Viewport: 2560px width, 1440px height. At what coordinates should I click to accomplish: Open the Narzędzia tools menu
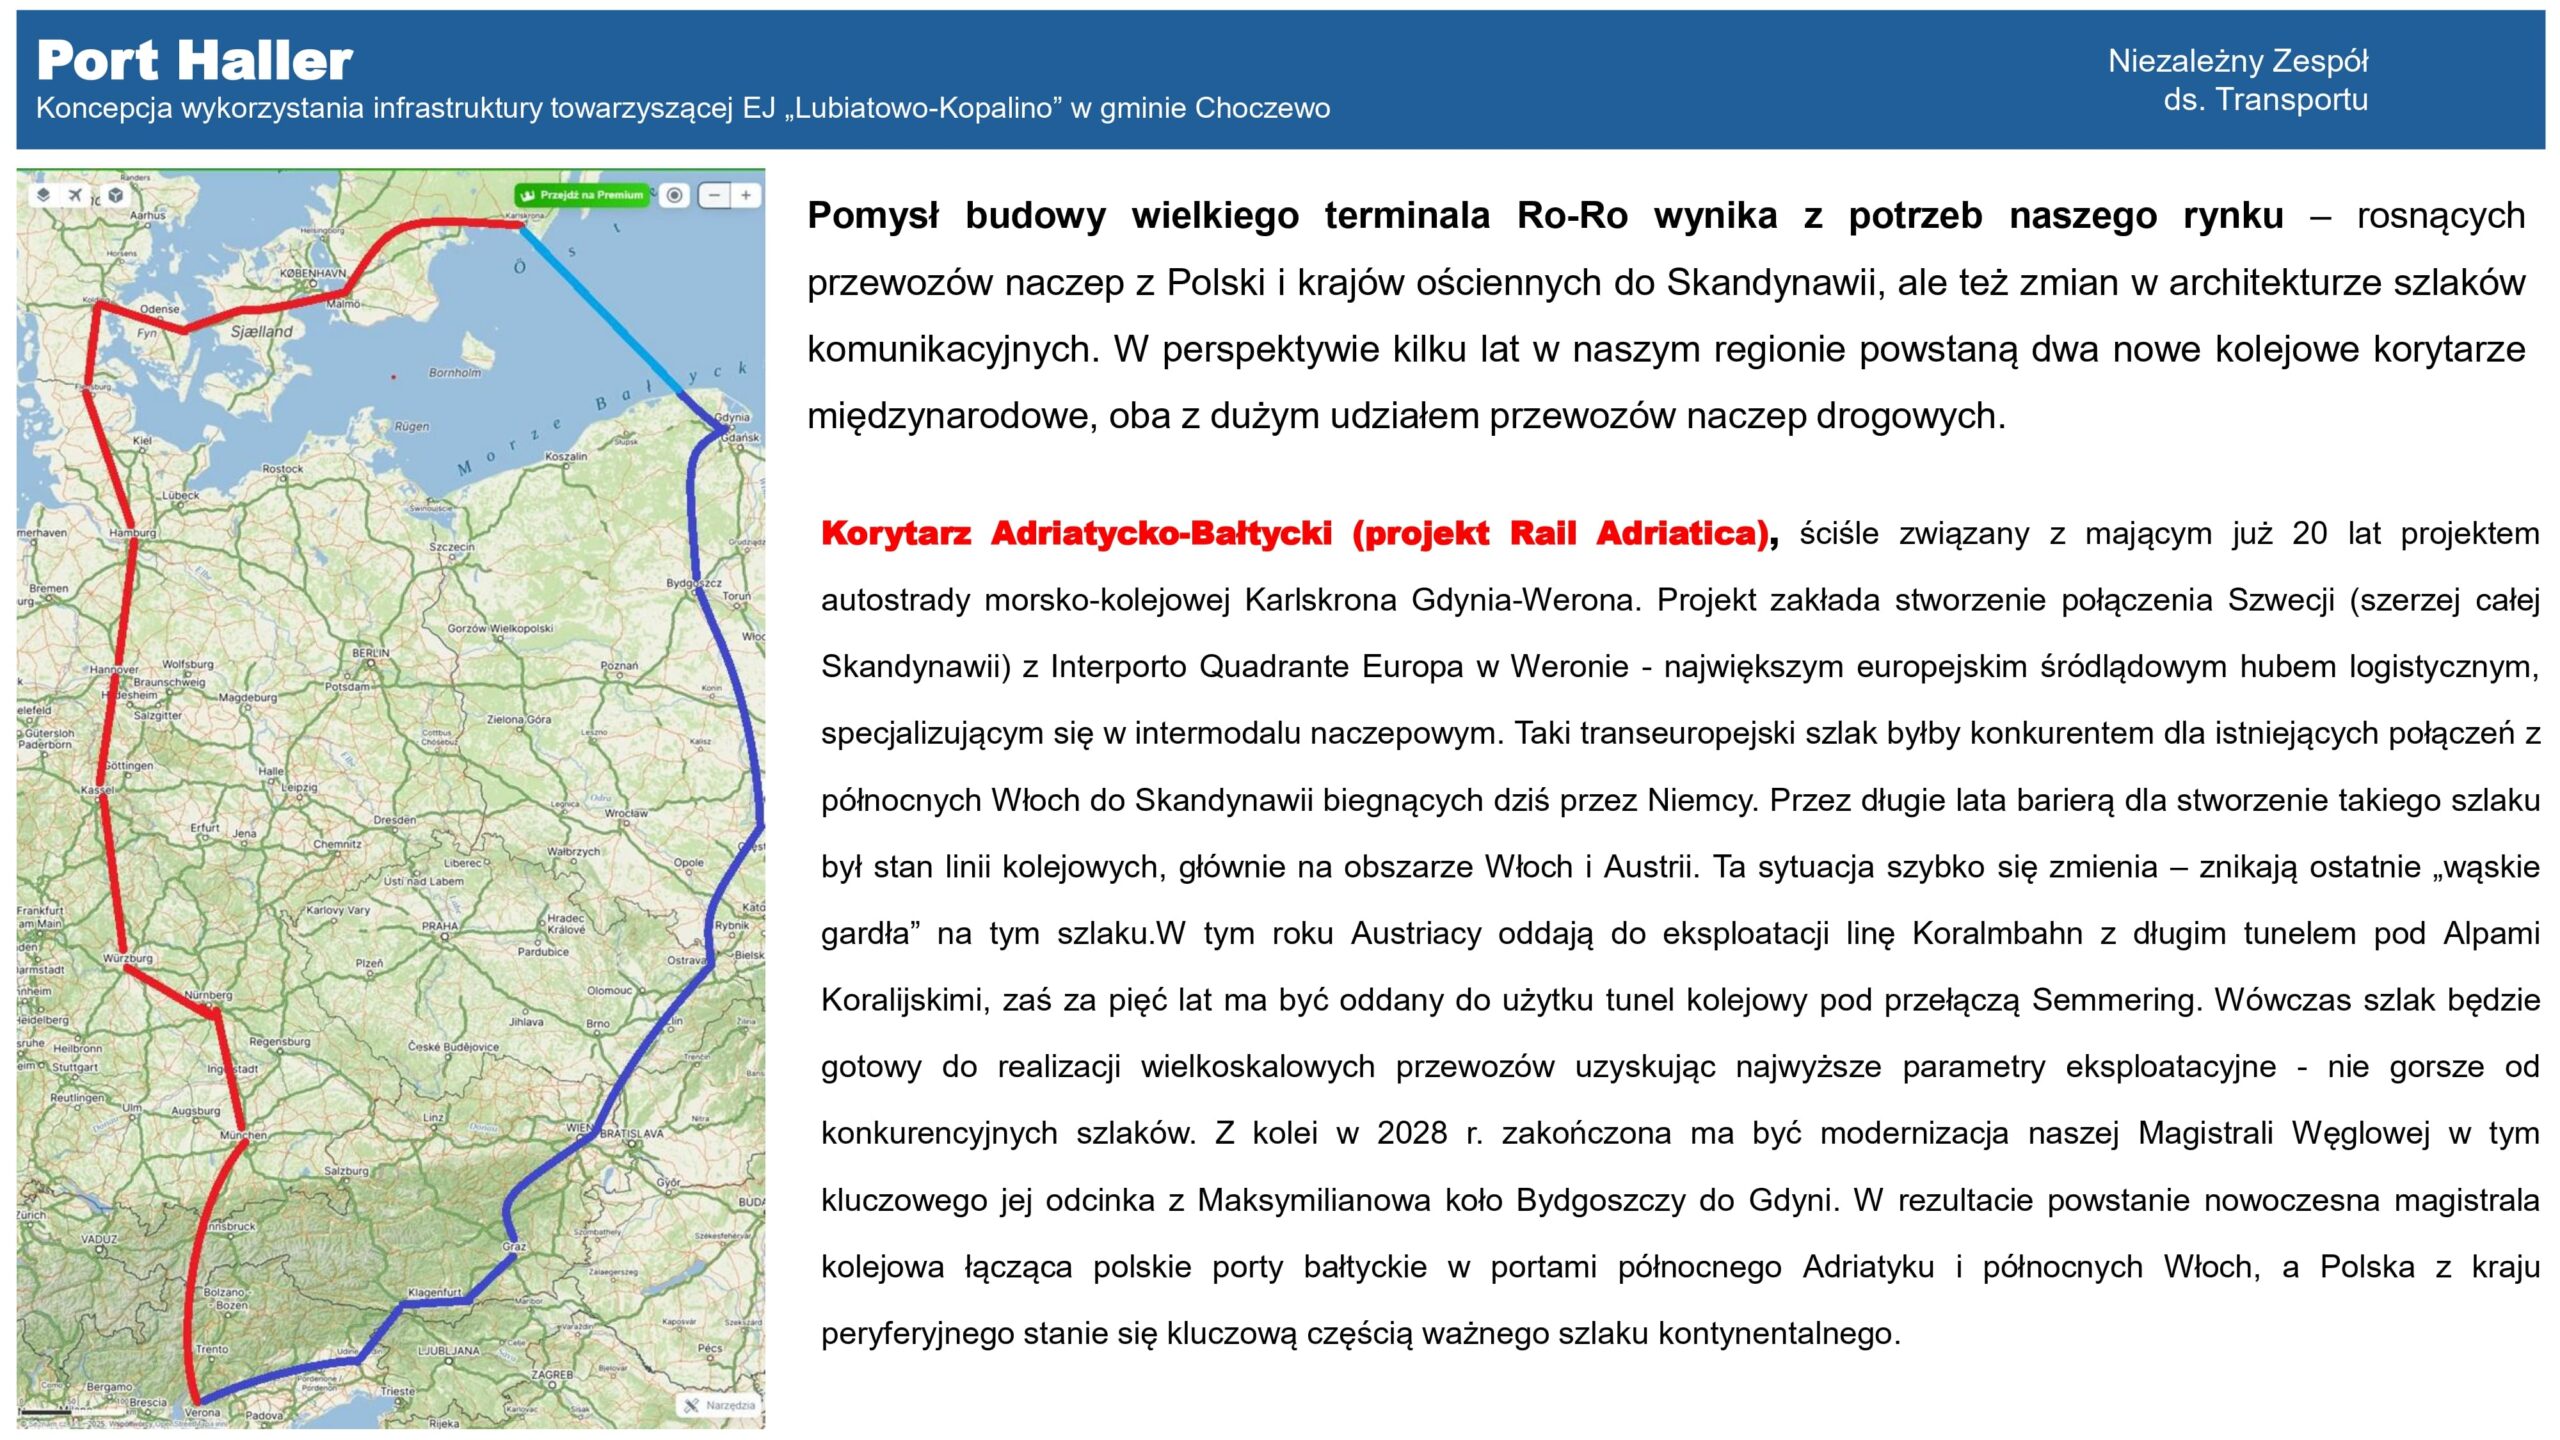730,1405
